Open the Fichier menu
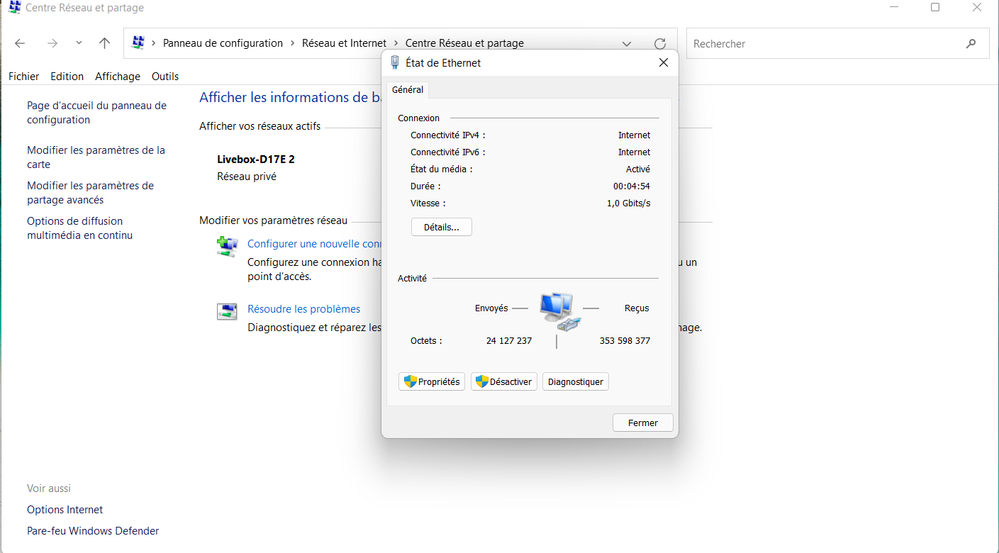Screen dimensions: 999x553 (24, 76)
